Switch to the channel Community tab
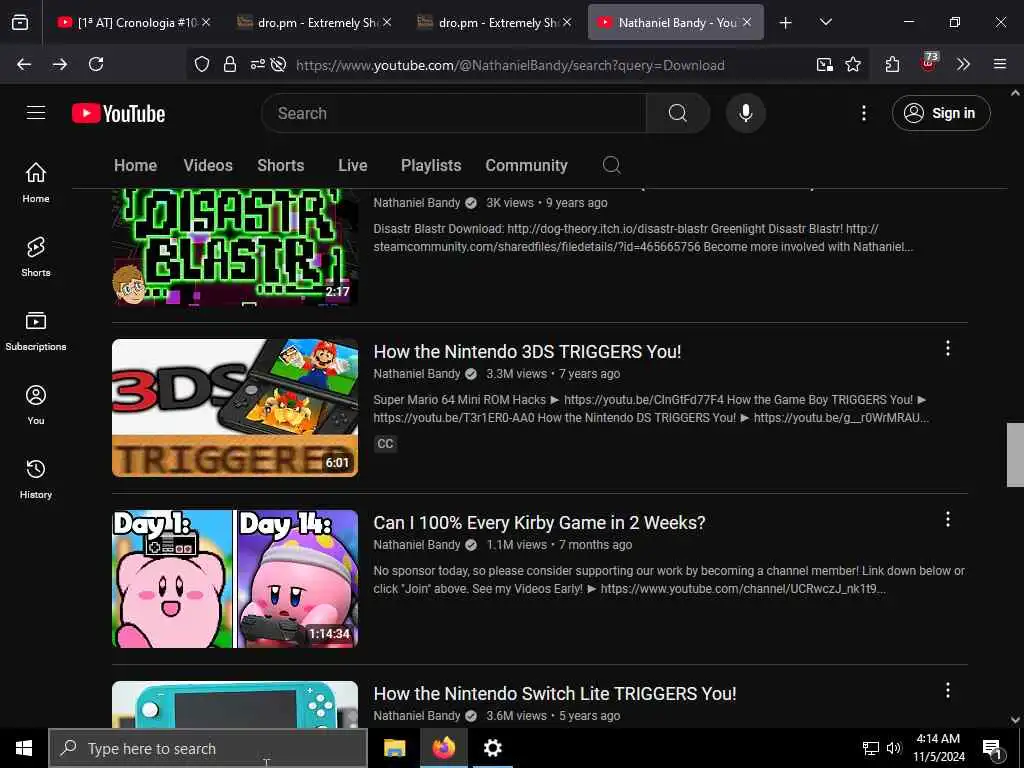This screenshot has width=1024, height=768. (x=526, y=165)
